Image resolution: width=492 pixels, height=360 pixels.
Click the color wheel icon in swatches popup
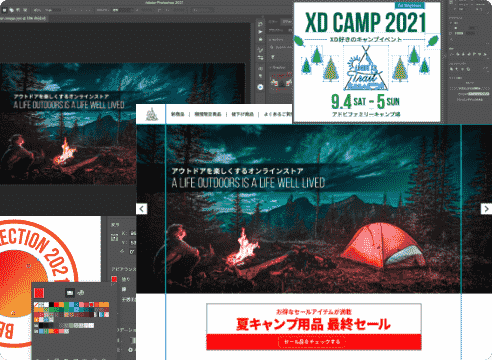[80, 293]
